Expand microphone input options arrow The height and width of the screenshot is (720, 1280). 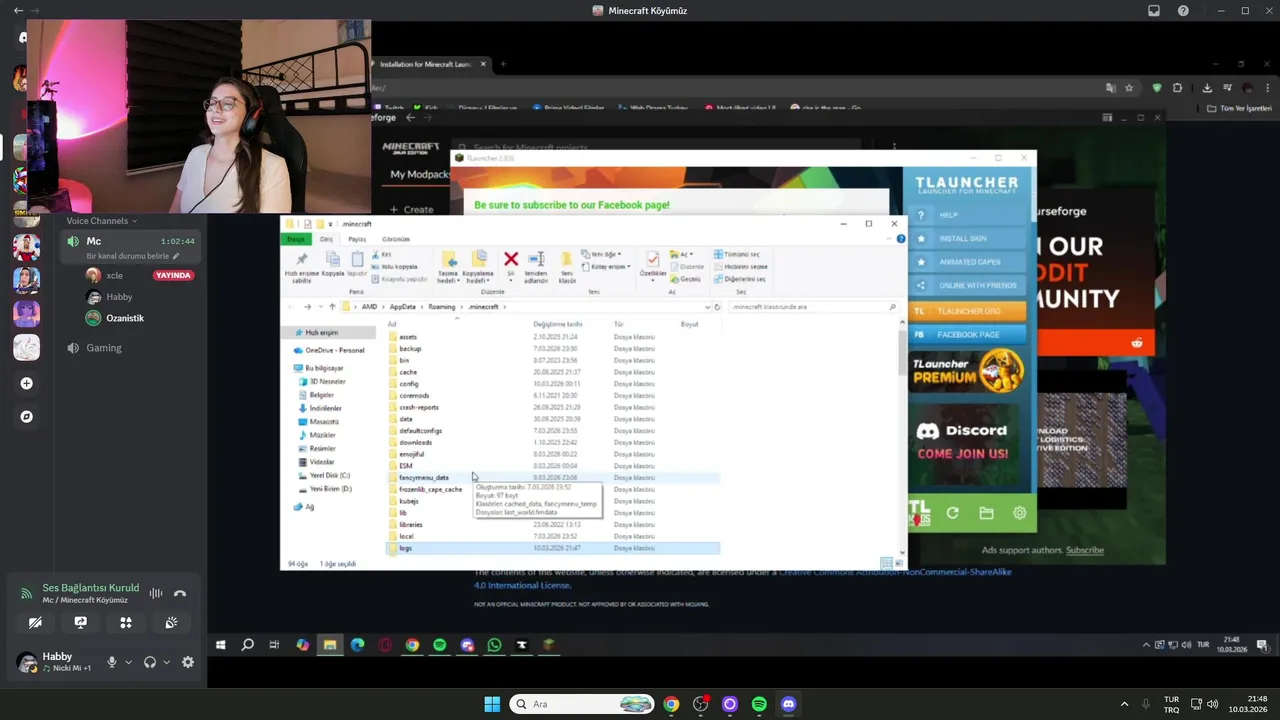pyautogui.click(x=128, y=662)
